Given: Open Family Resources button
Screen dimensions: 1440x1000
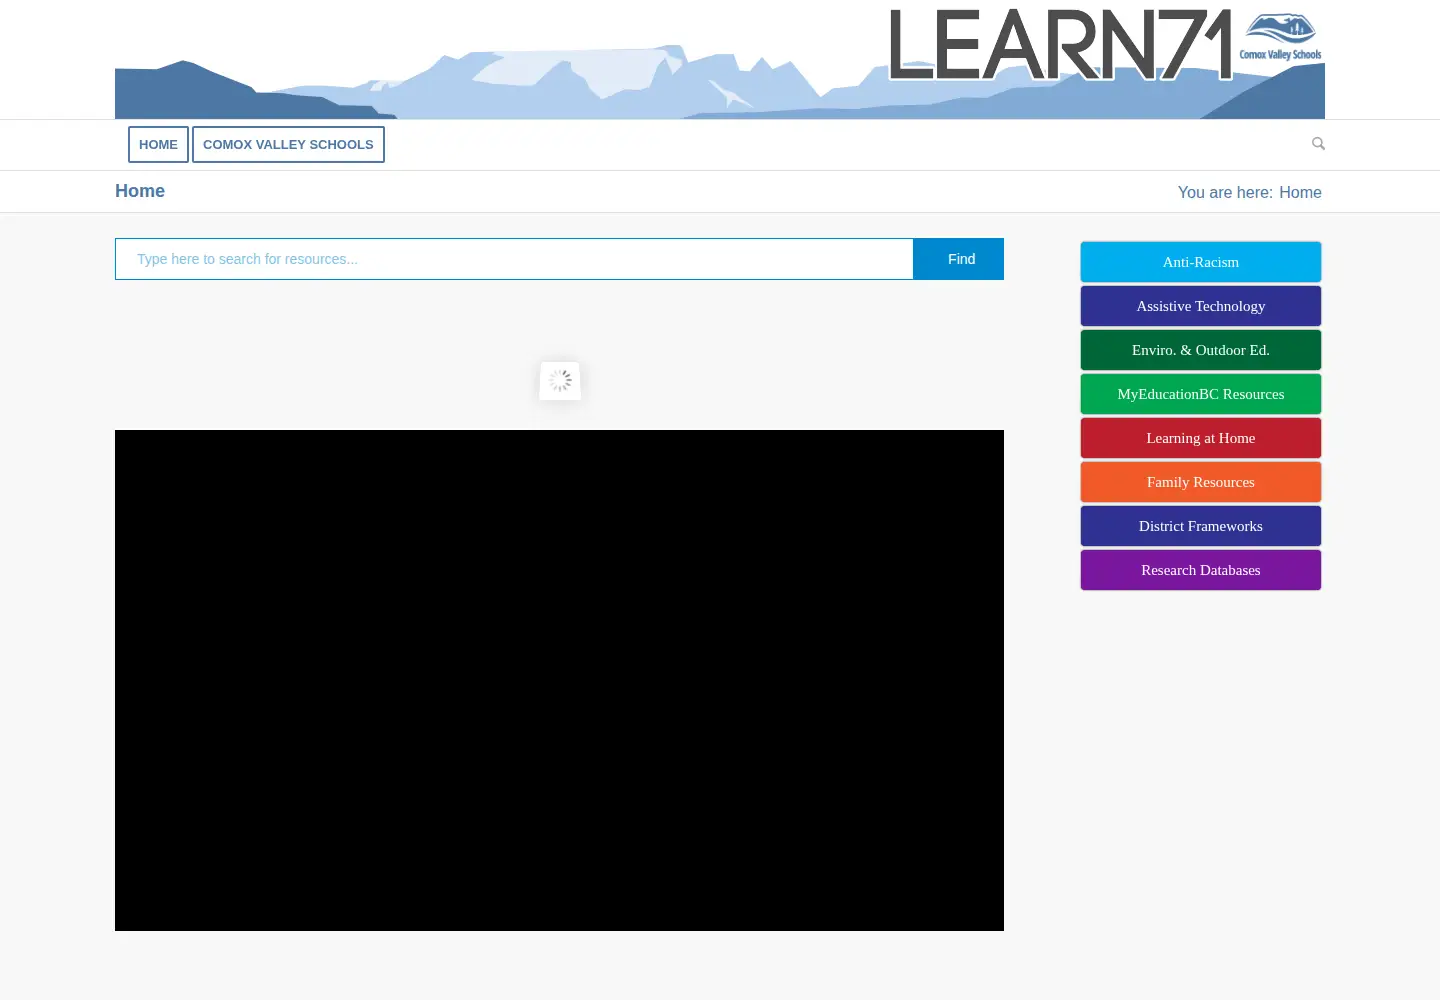Looking at the screenshot, I should pos(1200,482).
